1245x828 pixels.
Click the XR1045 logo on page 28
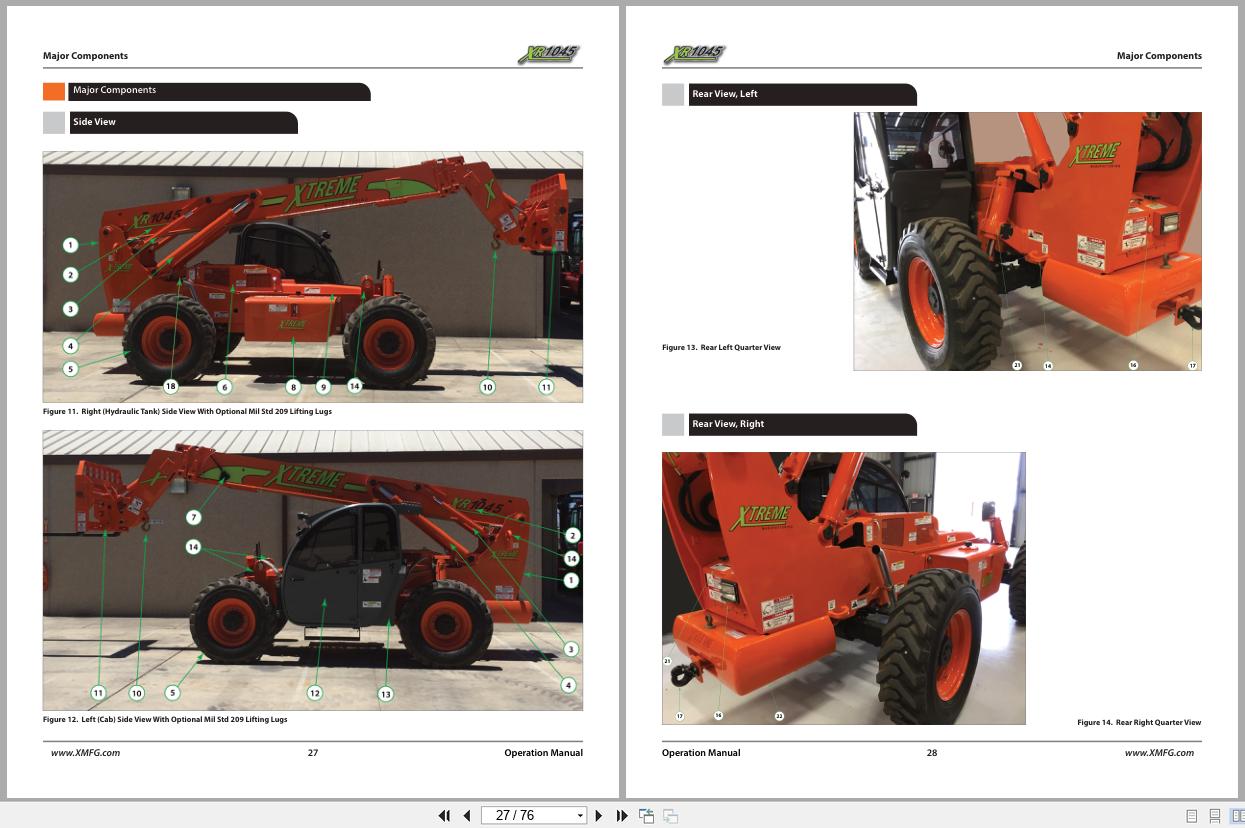click(694, 55)
